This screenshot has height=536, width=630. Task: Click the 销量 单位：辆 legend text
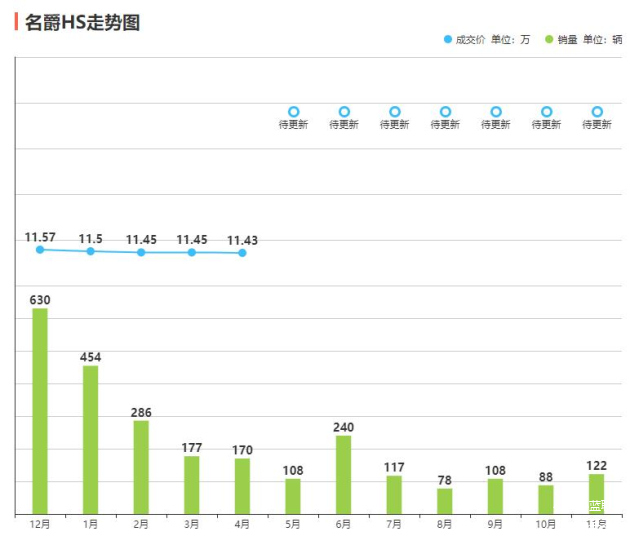click(x=590, y=39)
